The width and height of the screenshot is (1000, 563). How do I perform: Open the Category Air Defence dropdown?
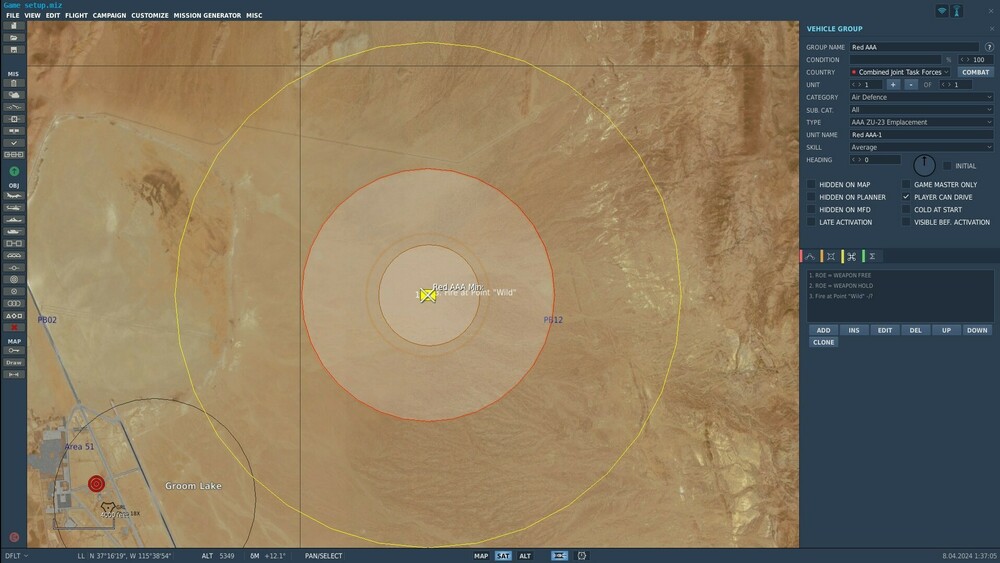(x=921, y=97)
